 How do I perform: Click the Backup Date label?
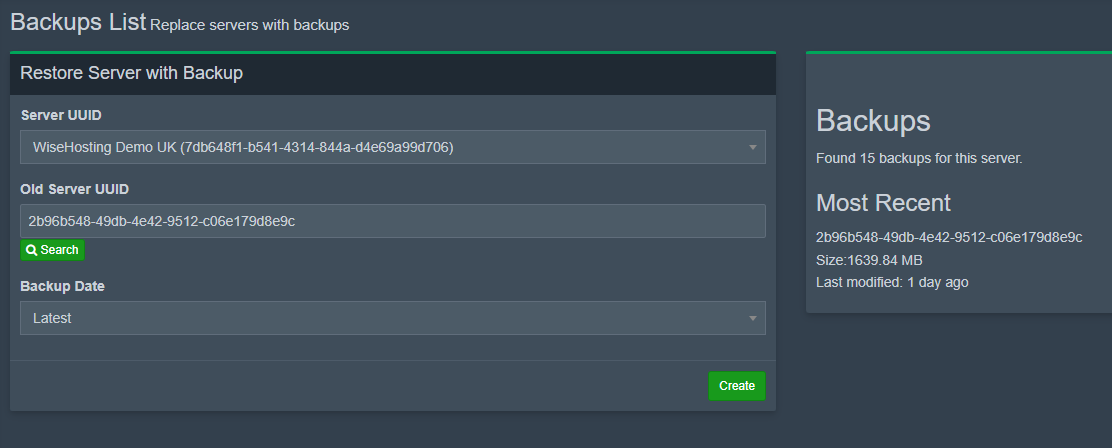pos(62,286)
